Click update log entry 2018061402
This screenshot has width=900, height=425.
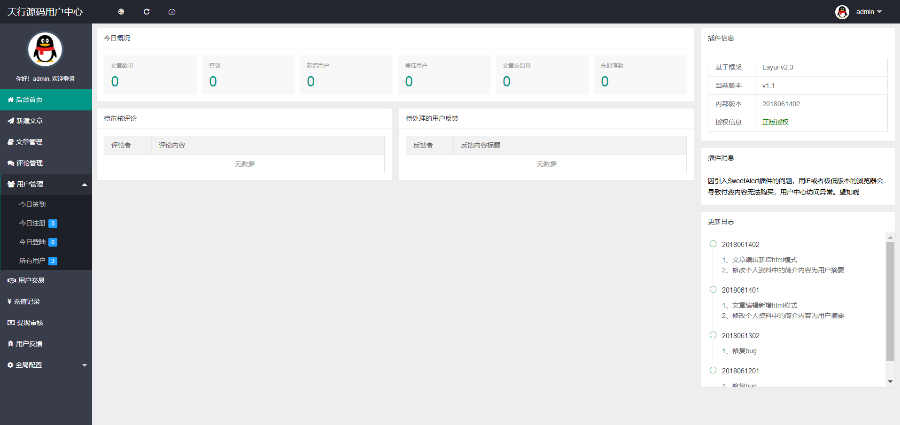pyautogui.click(x=740, y=244)
